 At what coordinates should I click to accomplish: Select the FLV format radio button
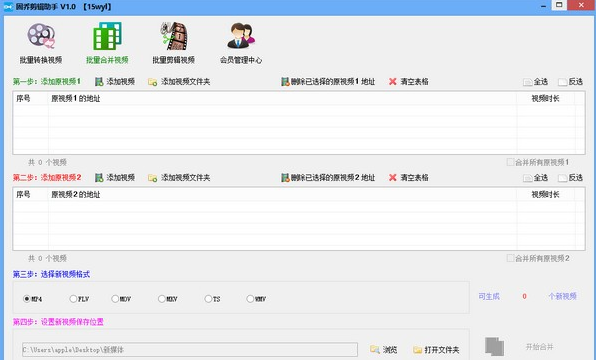(x=73, y=299)
